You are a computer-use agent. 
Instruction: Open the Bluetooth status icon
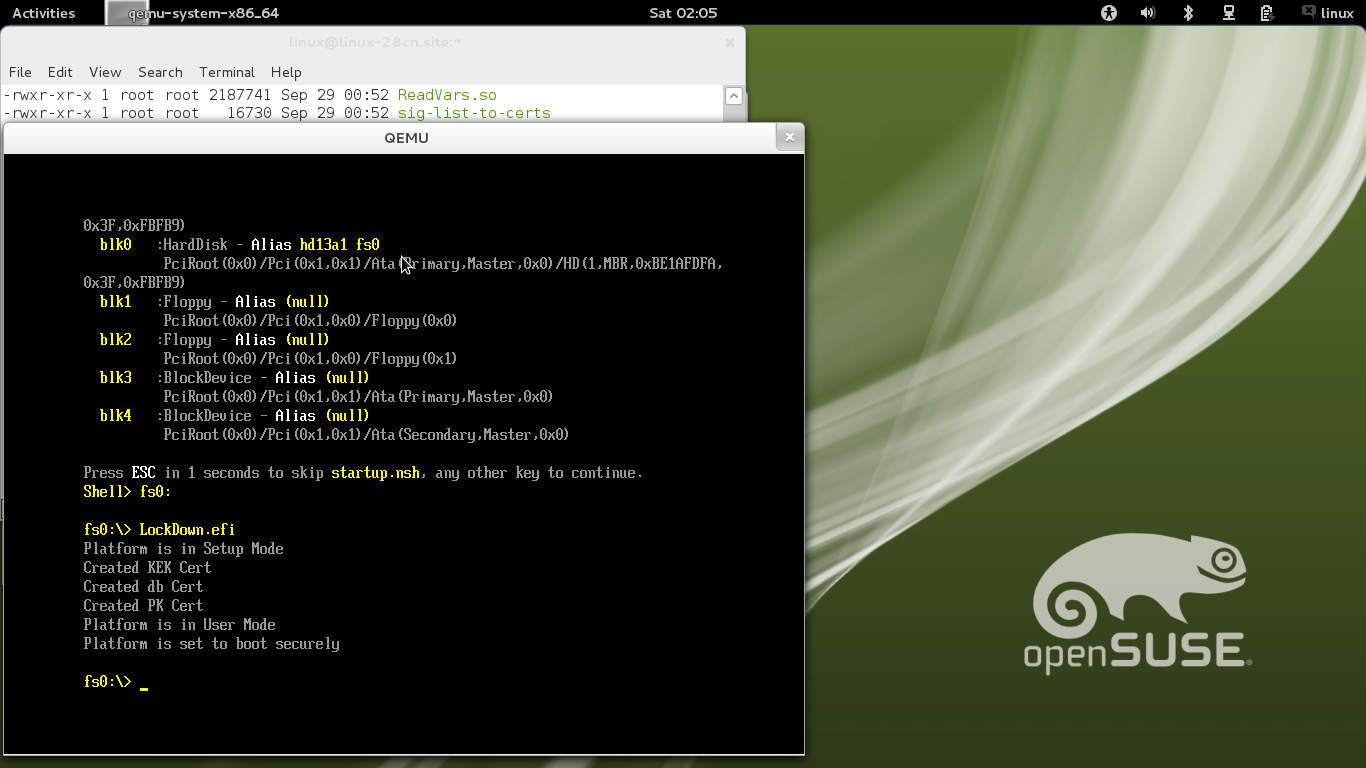point(1188,13)
